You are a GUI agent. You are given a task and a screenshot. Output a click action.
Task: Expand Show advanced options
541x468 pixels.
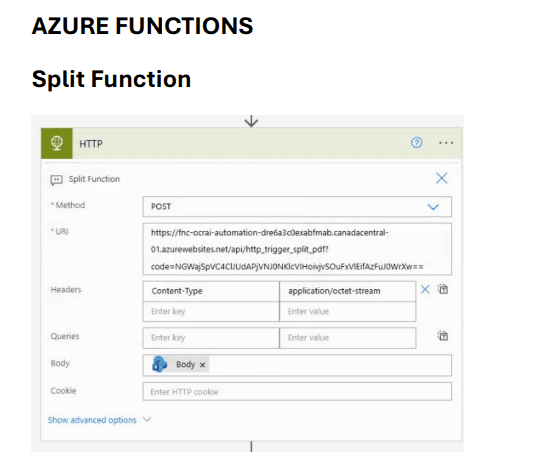point(92,420)
